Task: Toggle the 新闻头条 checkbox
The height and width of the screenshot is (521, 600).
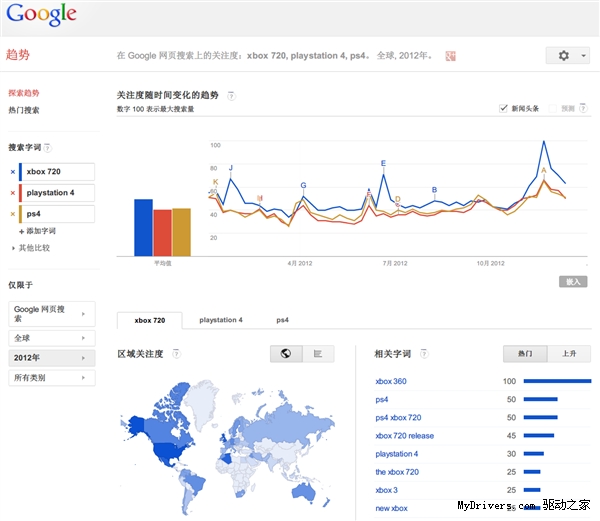Action: [503, 108]
